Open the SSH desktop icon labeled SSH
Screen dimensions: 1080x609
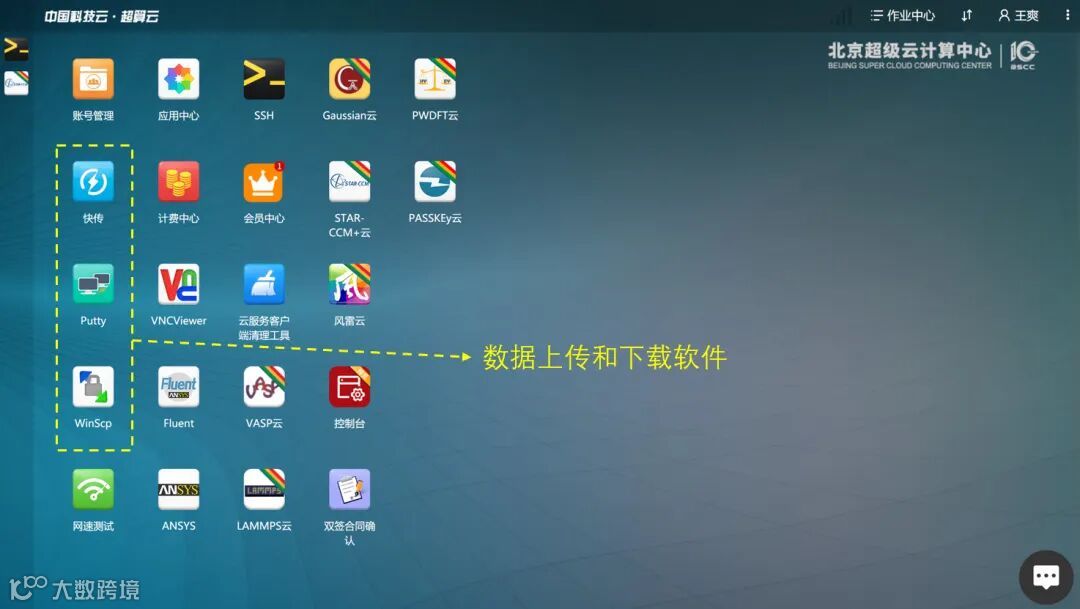(x=264, y=80)
